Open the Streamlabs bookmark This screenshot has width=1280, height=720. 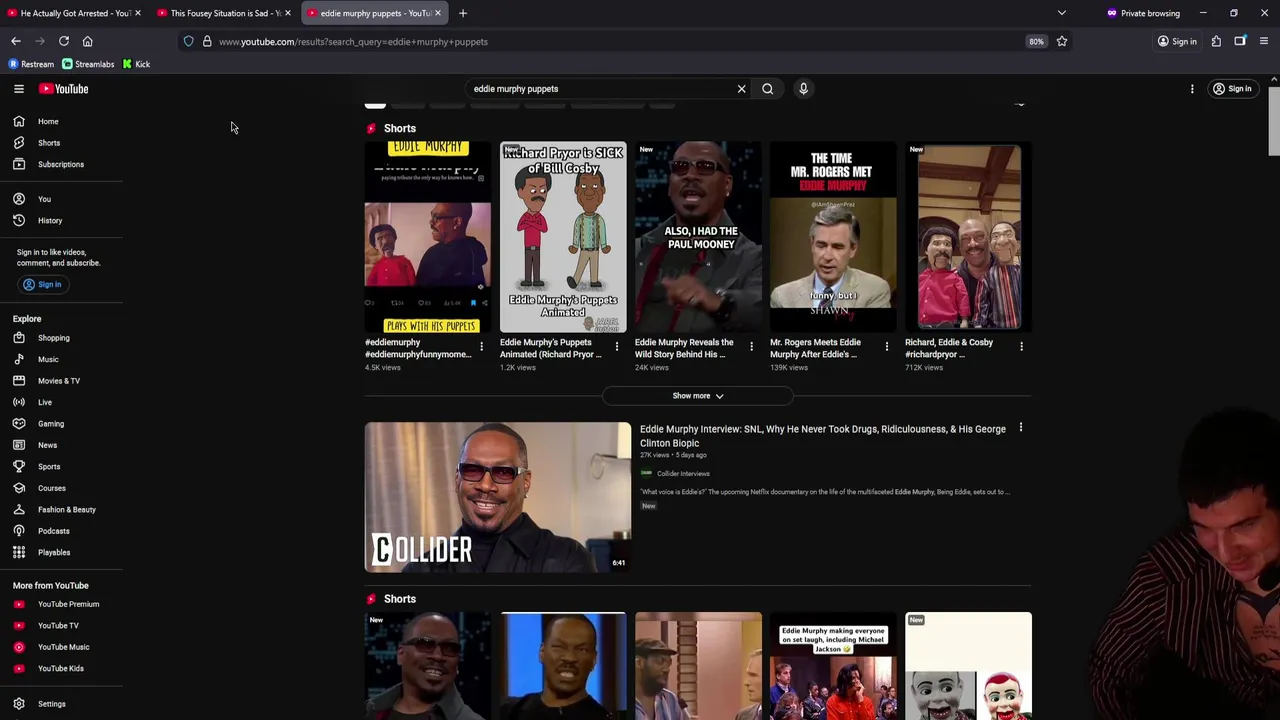click(88, 64)
